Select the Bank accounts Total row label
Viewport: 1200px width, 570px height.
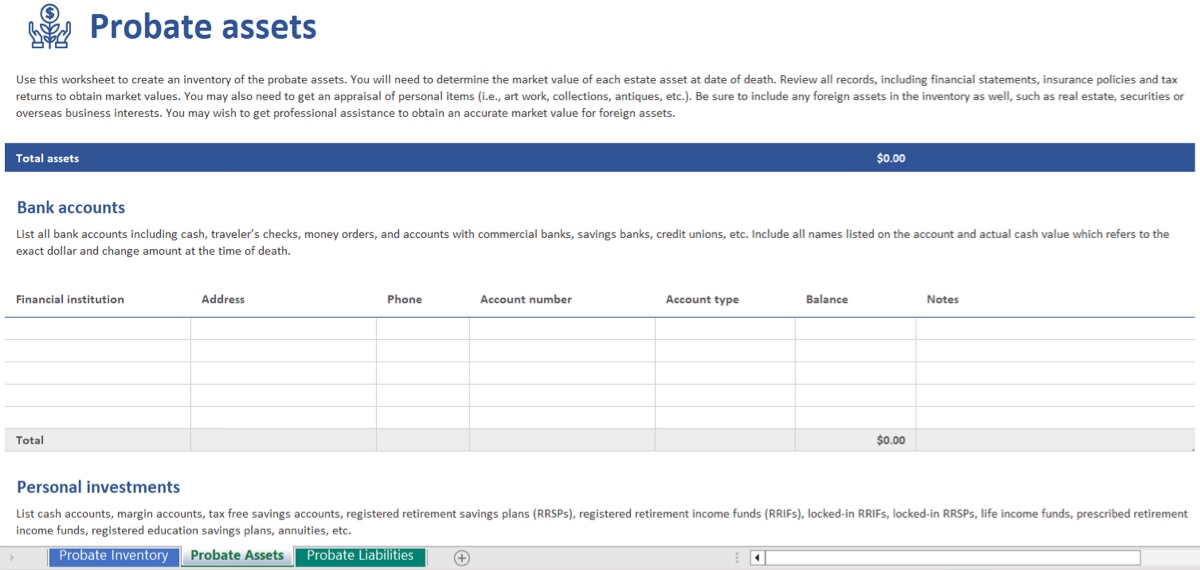(x=30, y=440)
